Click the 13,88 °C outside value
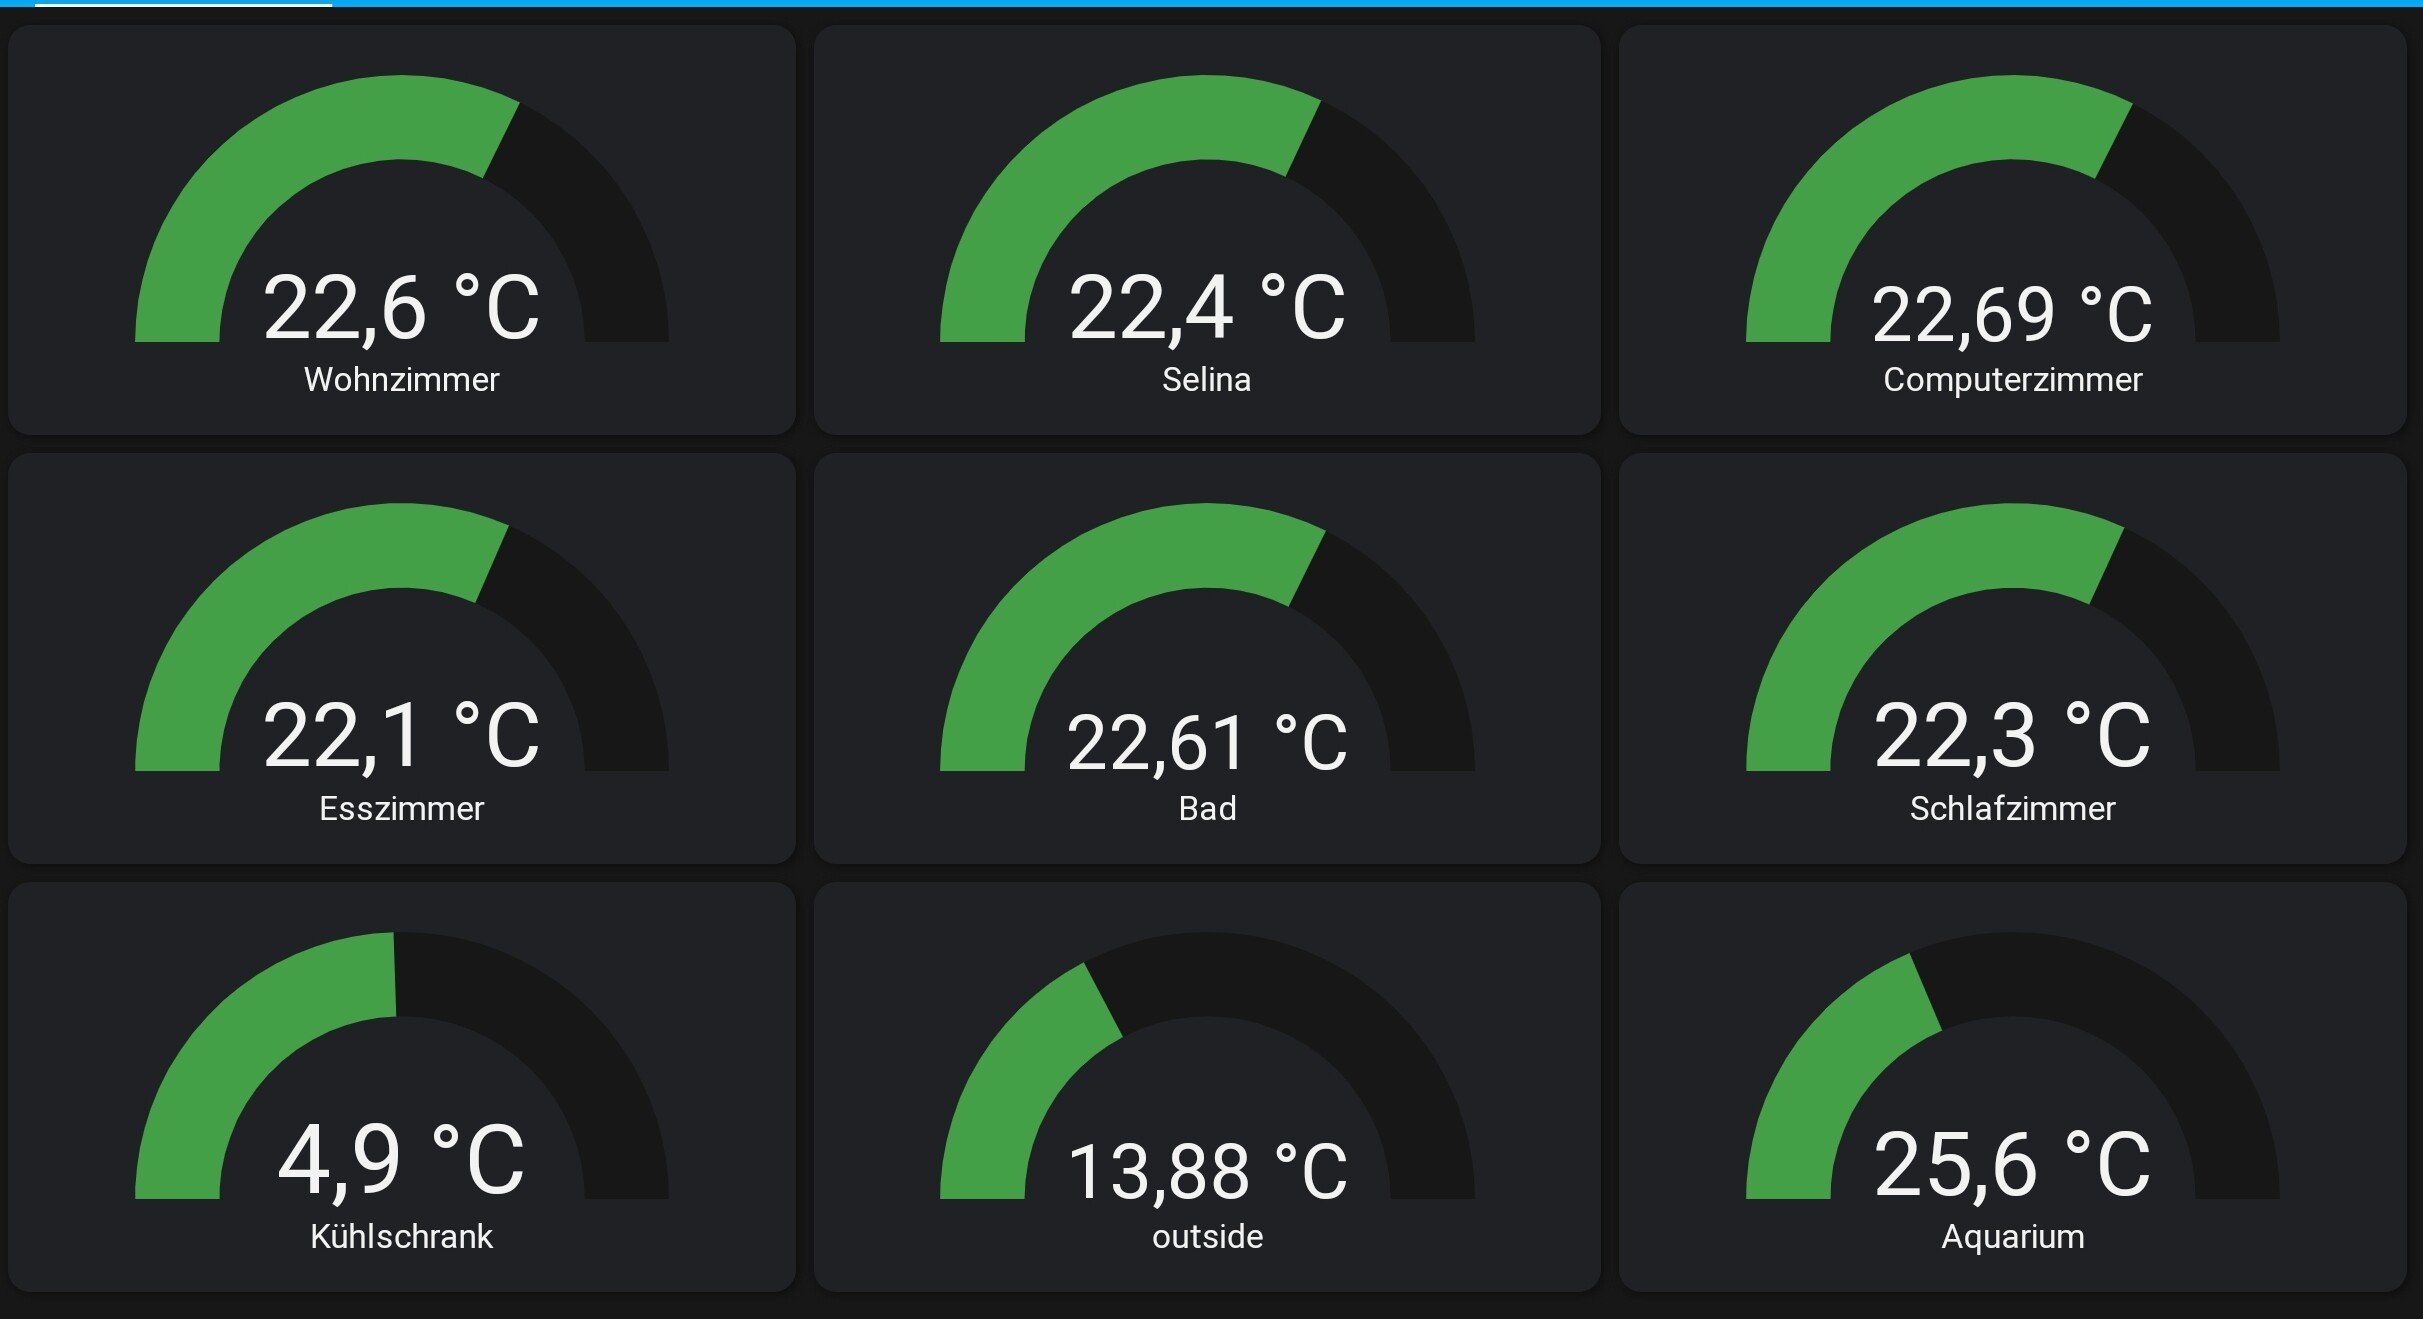The height and width of the screenshot is (1319, 2423). click(1206, 1172)
